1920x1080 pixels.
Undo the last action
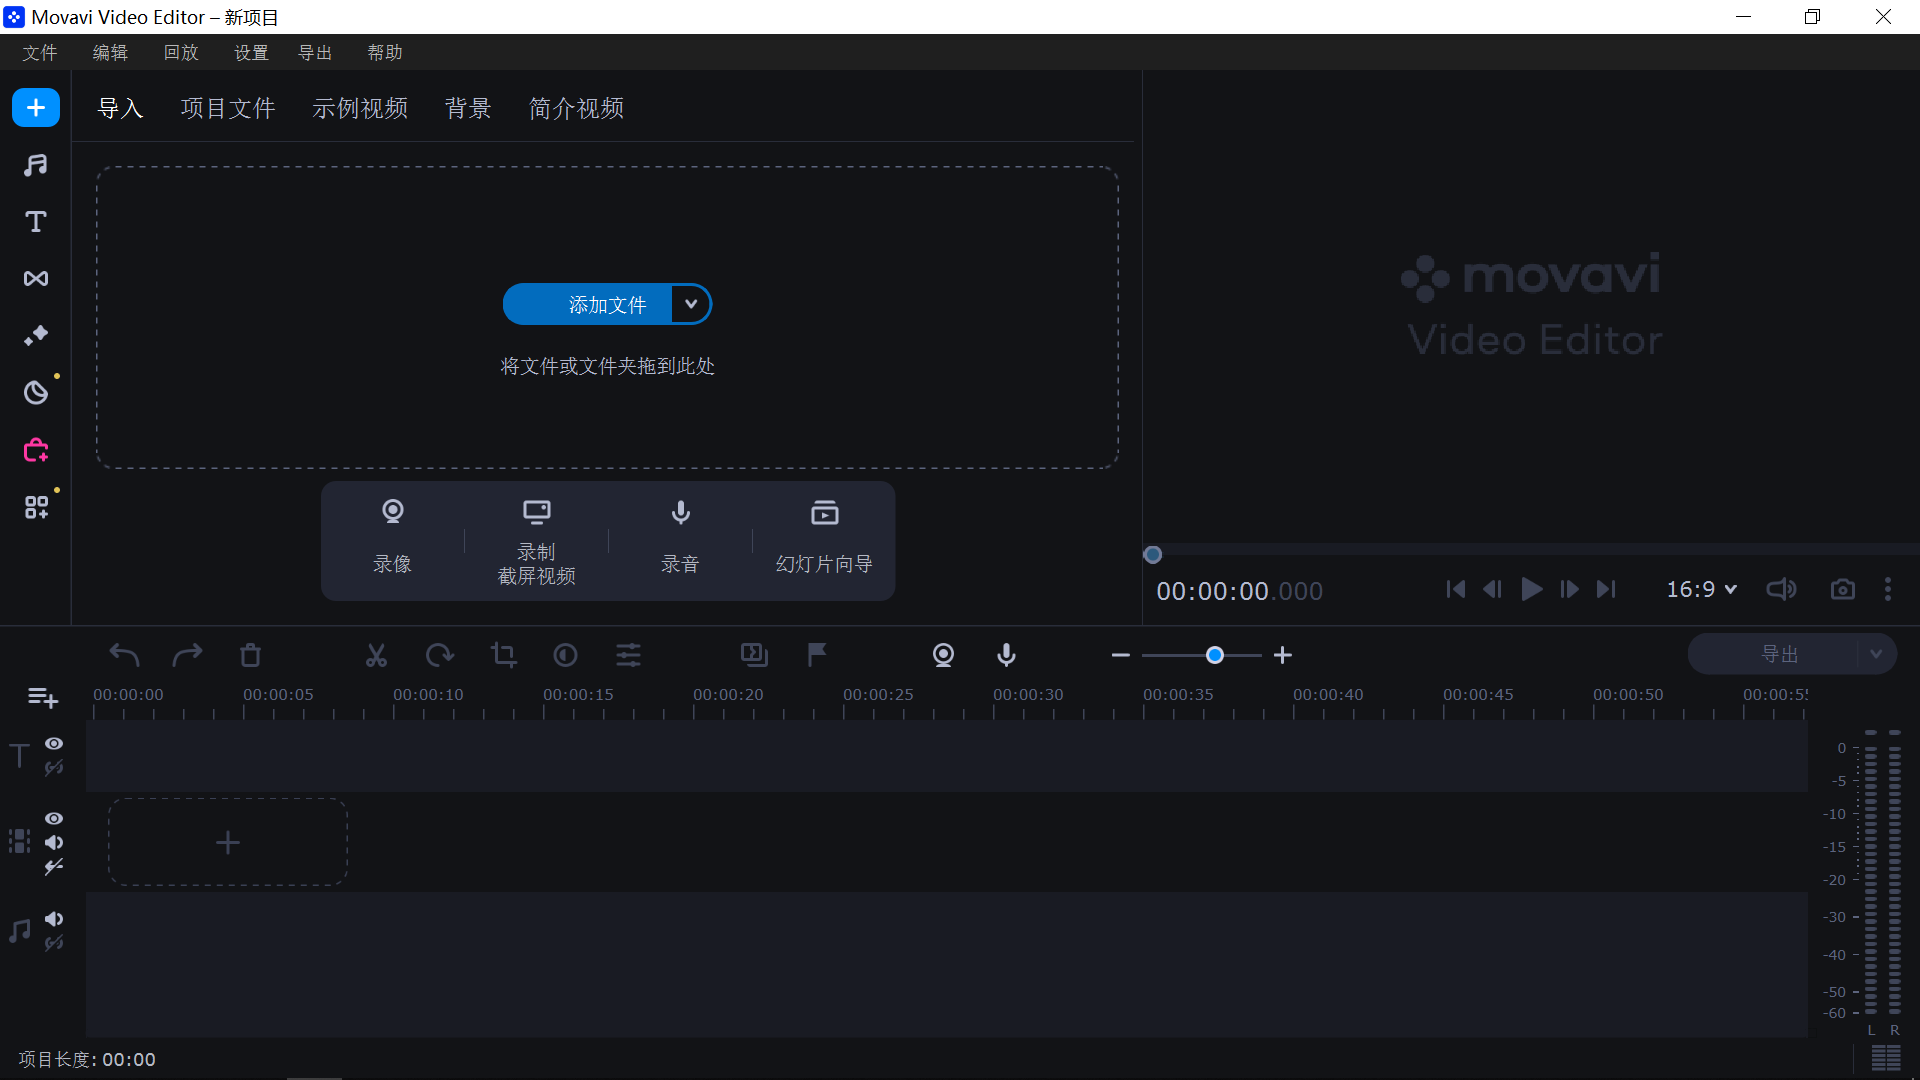[124, 655]
